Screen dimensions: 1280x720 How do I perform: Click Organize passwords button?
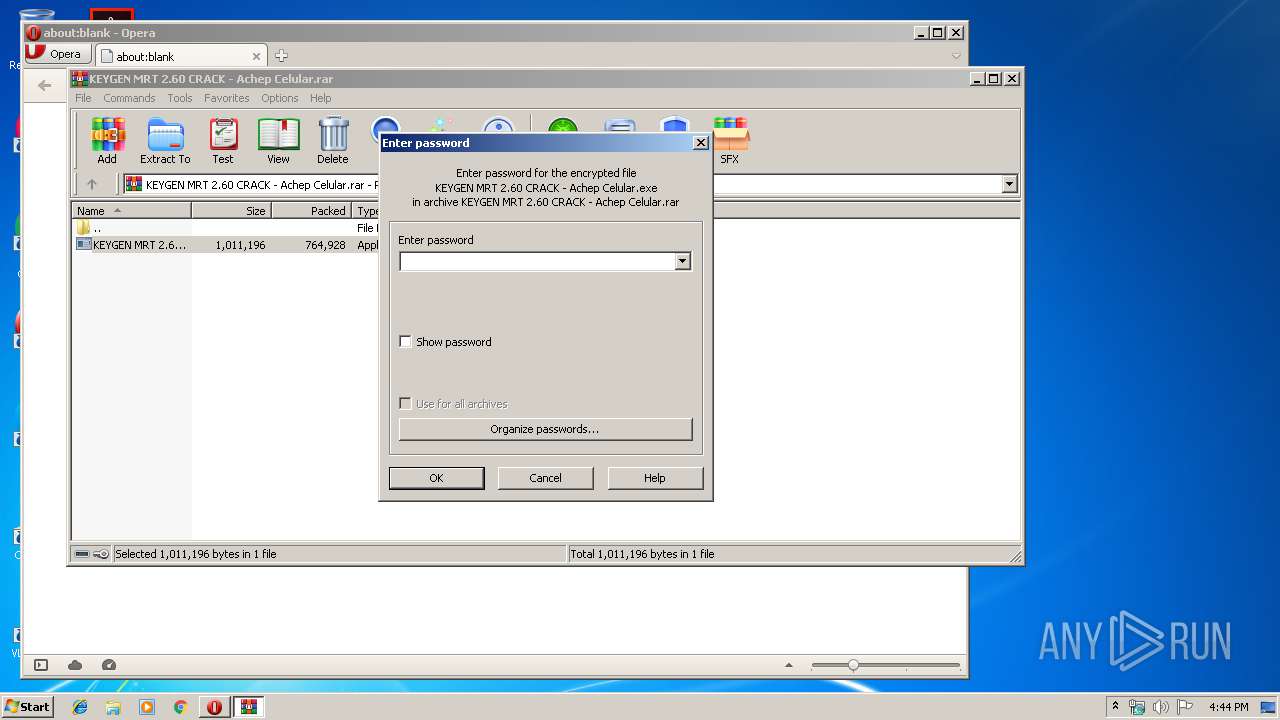545,429
